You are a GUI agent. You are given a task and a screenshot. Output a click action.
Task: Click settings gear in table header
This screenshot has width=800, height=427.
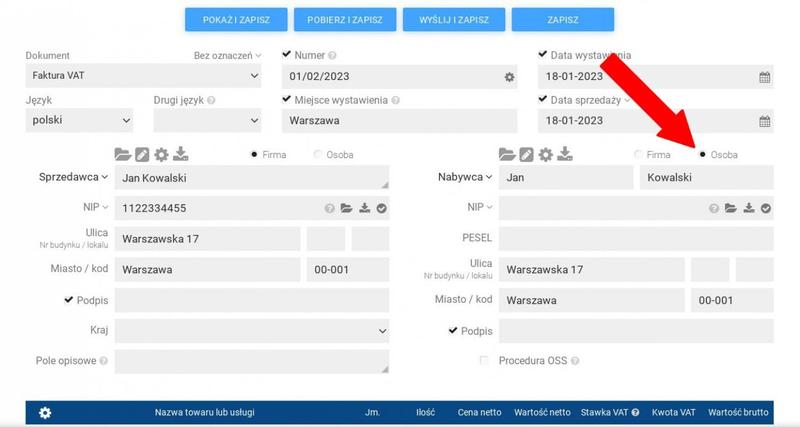click(45, 412)
